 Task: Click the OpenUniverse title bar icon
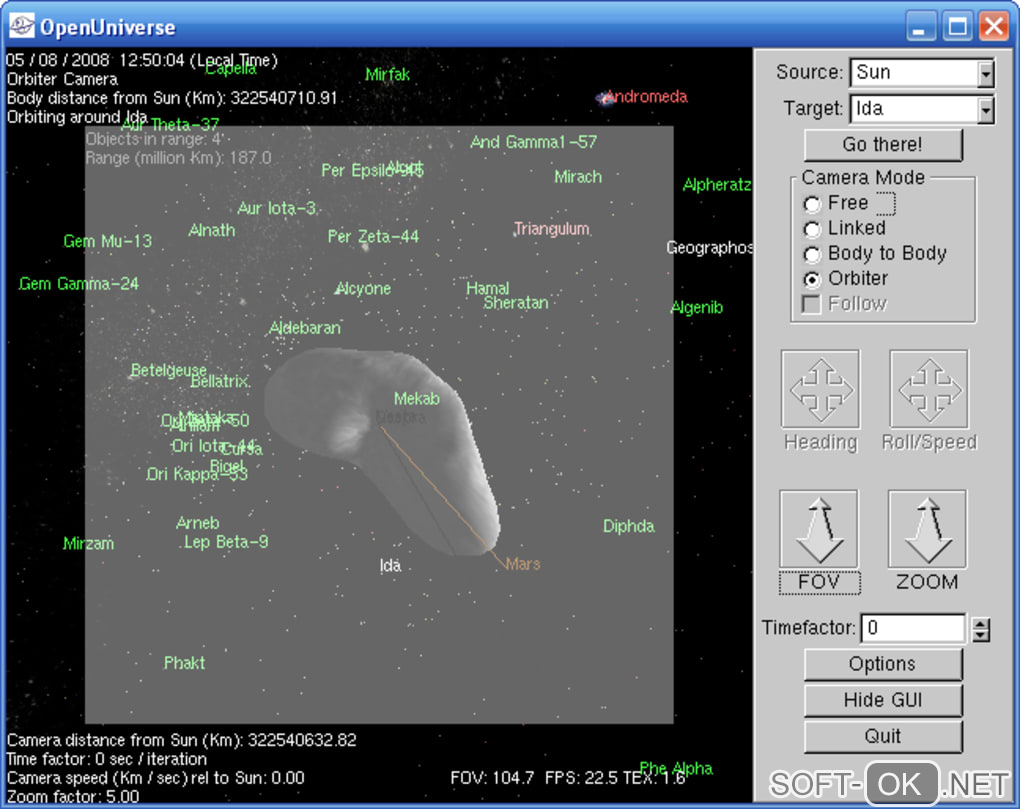click(21, 27)
